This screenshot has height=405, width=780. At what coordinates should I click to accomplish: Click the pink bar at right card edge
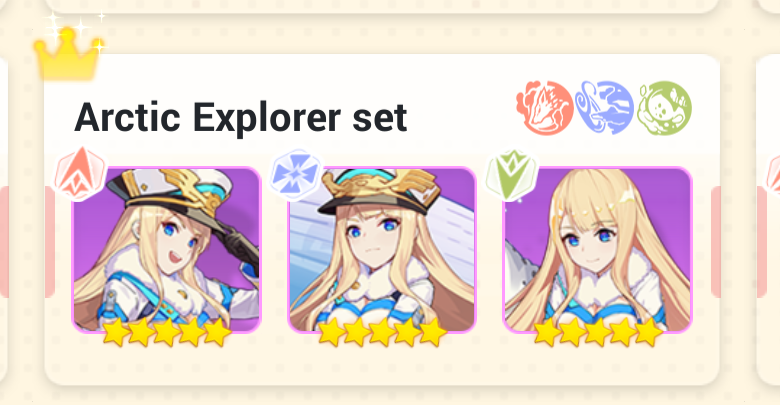click(716, 242)
